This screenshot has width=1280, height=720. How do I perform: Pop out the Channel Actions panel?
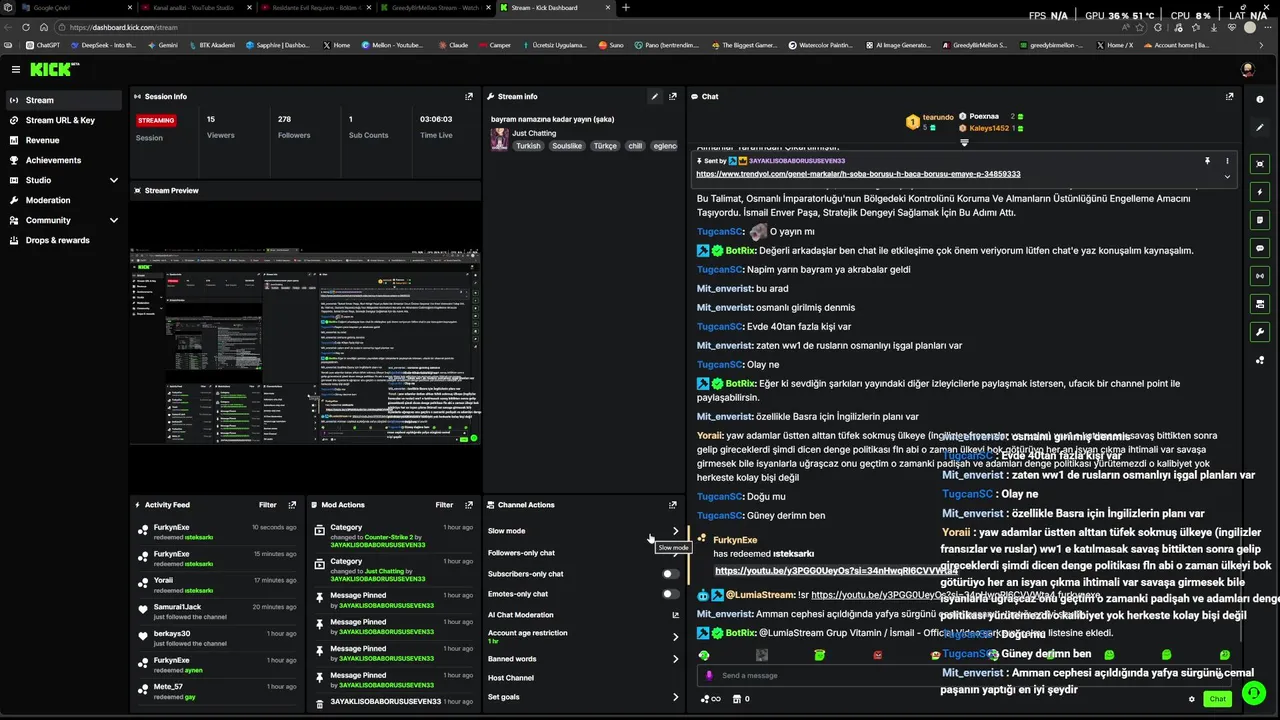point(673,505)
